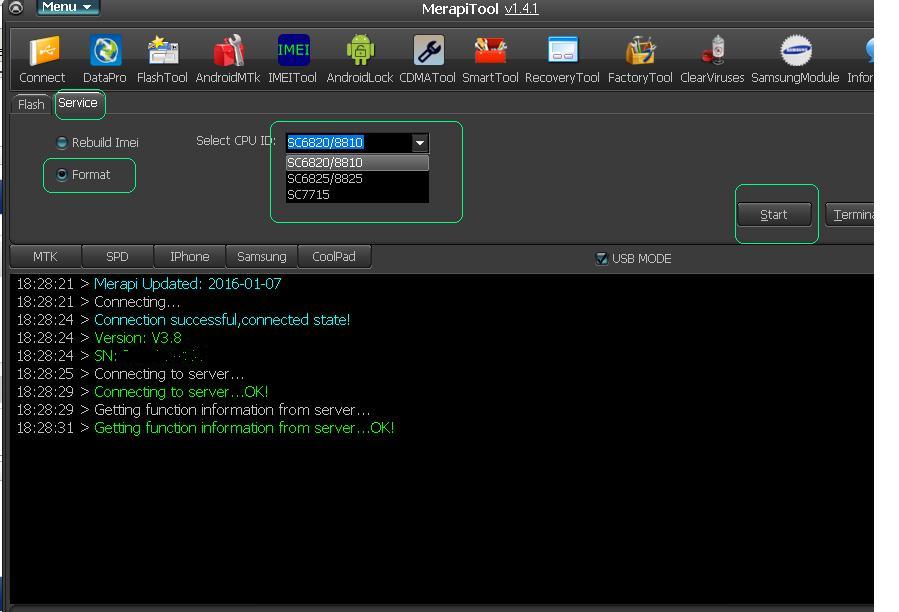899x612 pixels.
Task: Click the 'Connecting to server…OK!' log line
Action: click(181, 392)
